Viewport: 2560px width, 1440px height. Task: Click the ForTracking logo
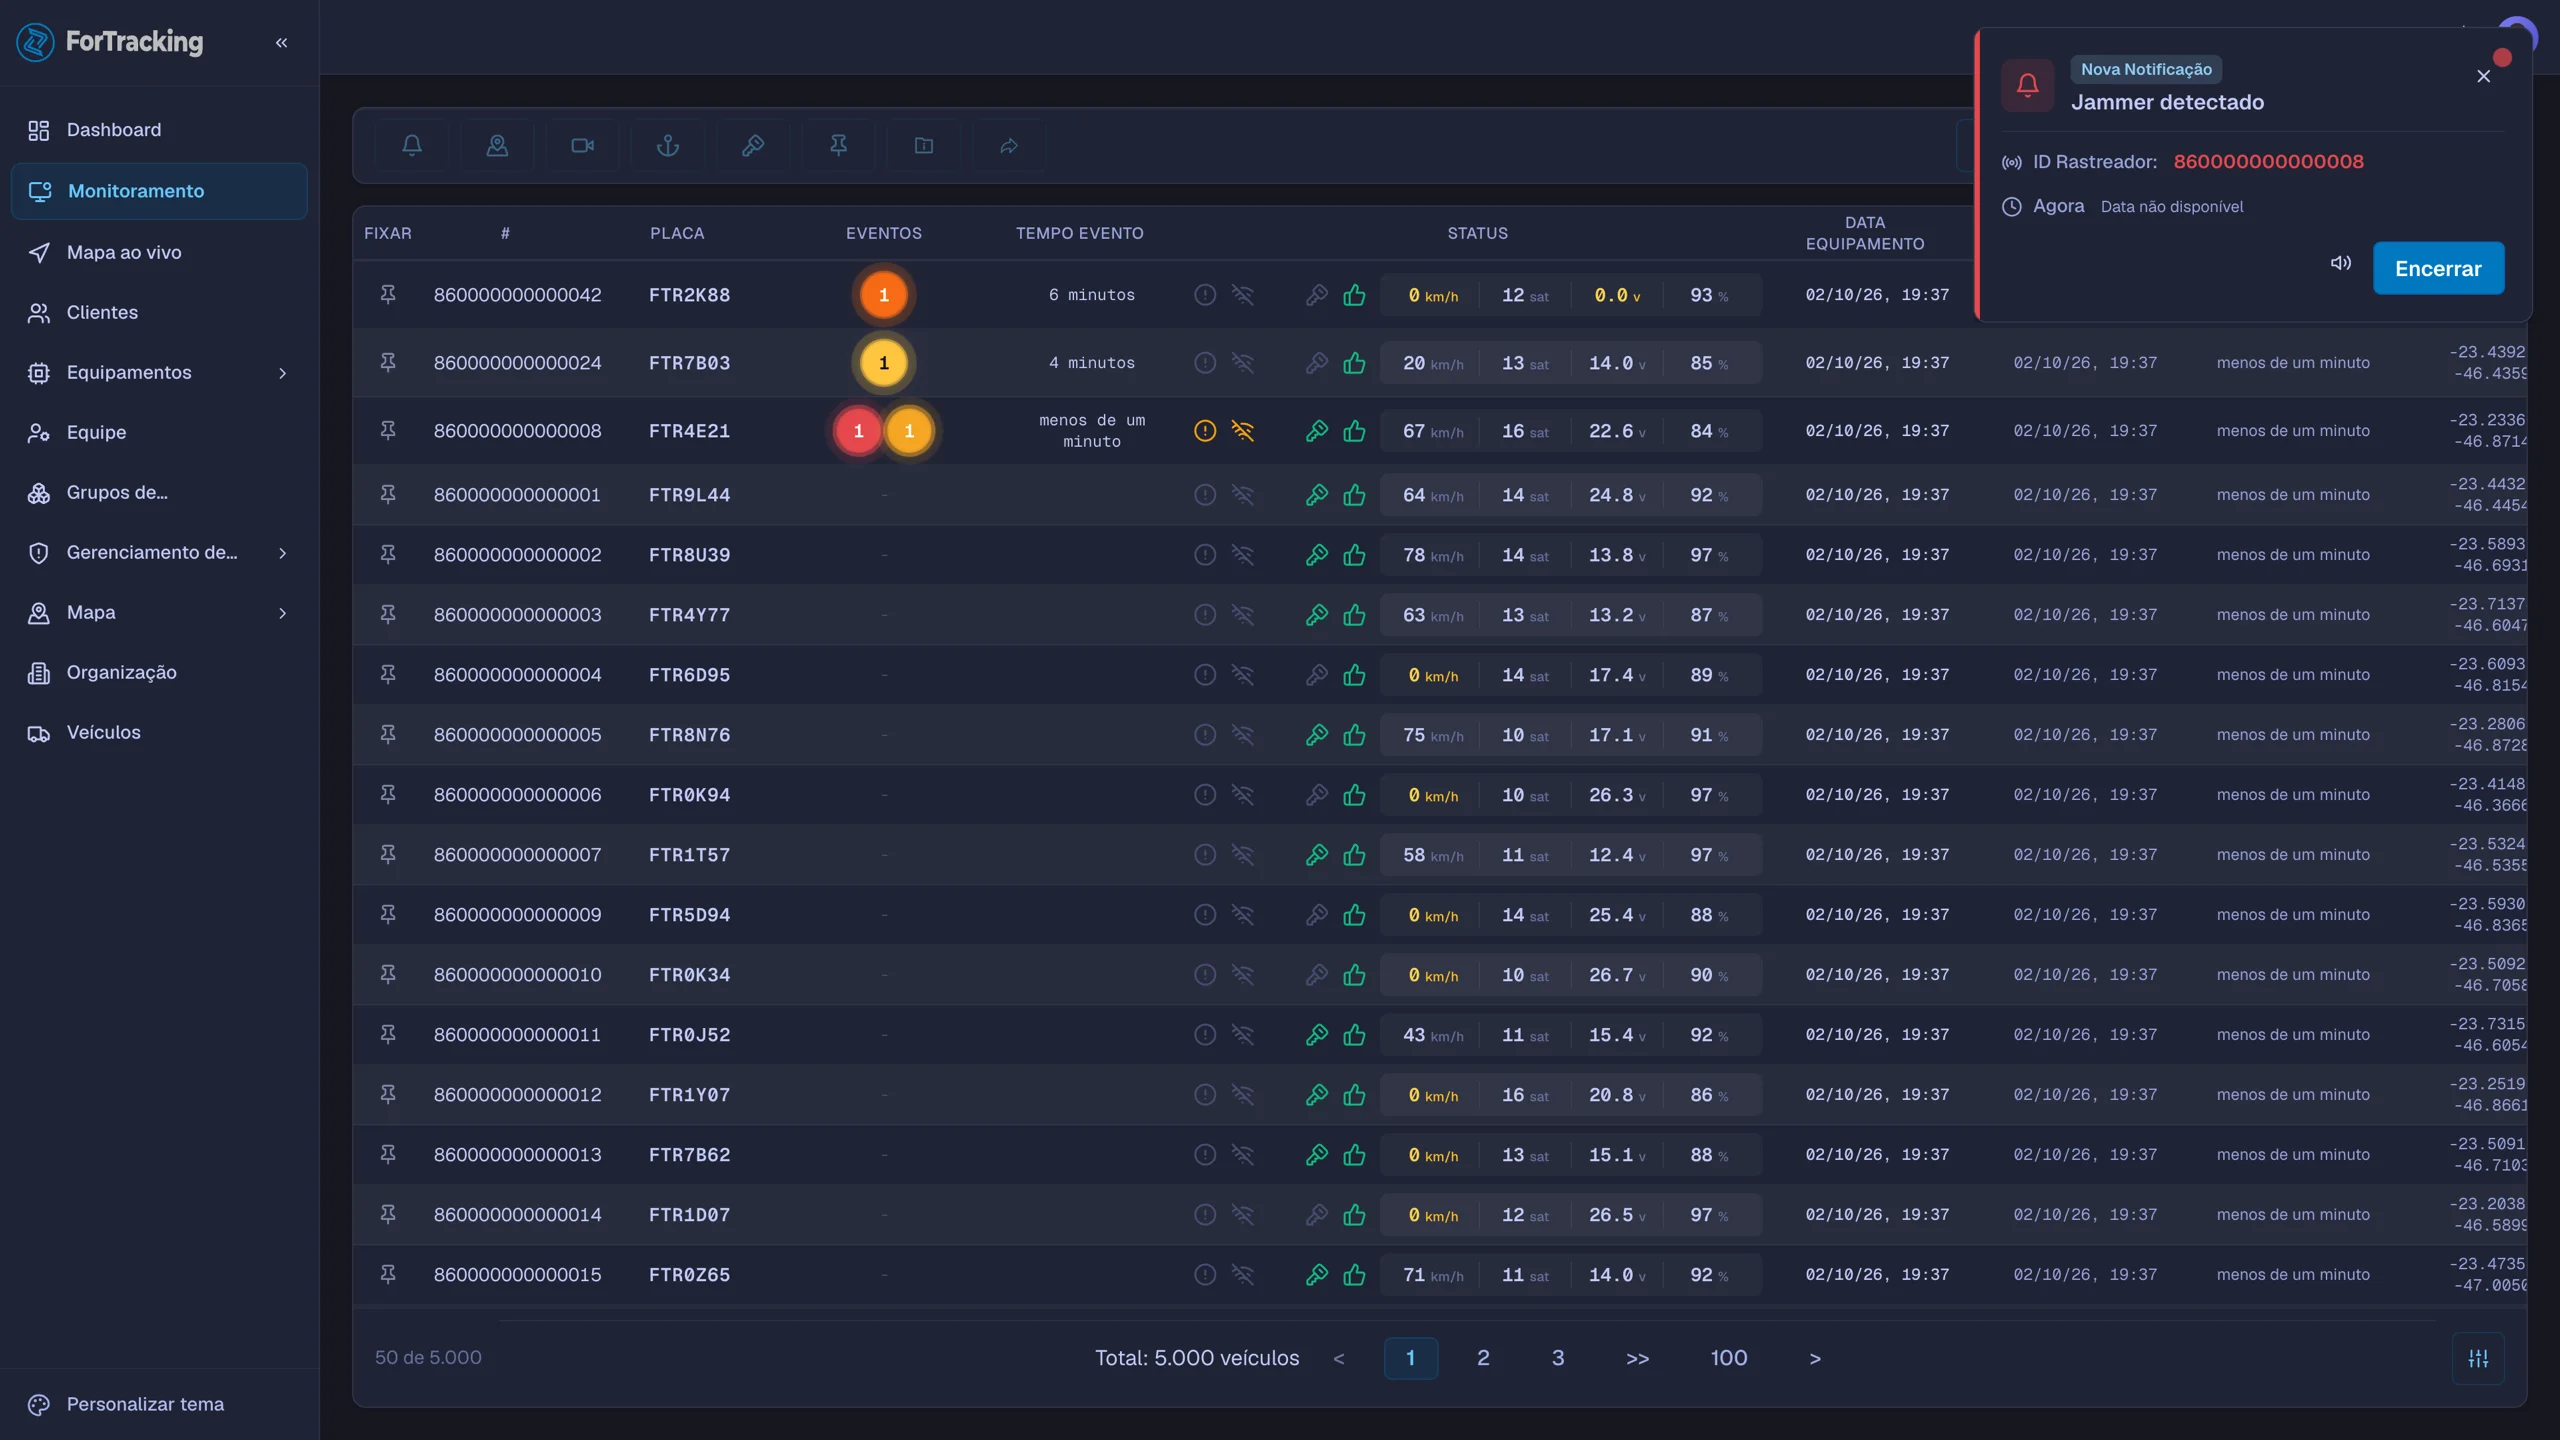110,42
